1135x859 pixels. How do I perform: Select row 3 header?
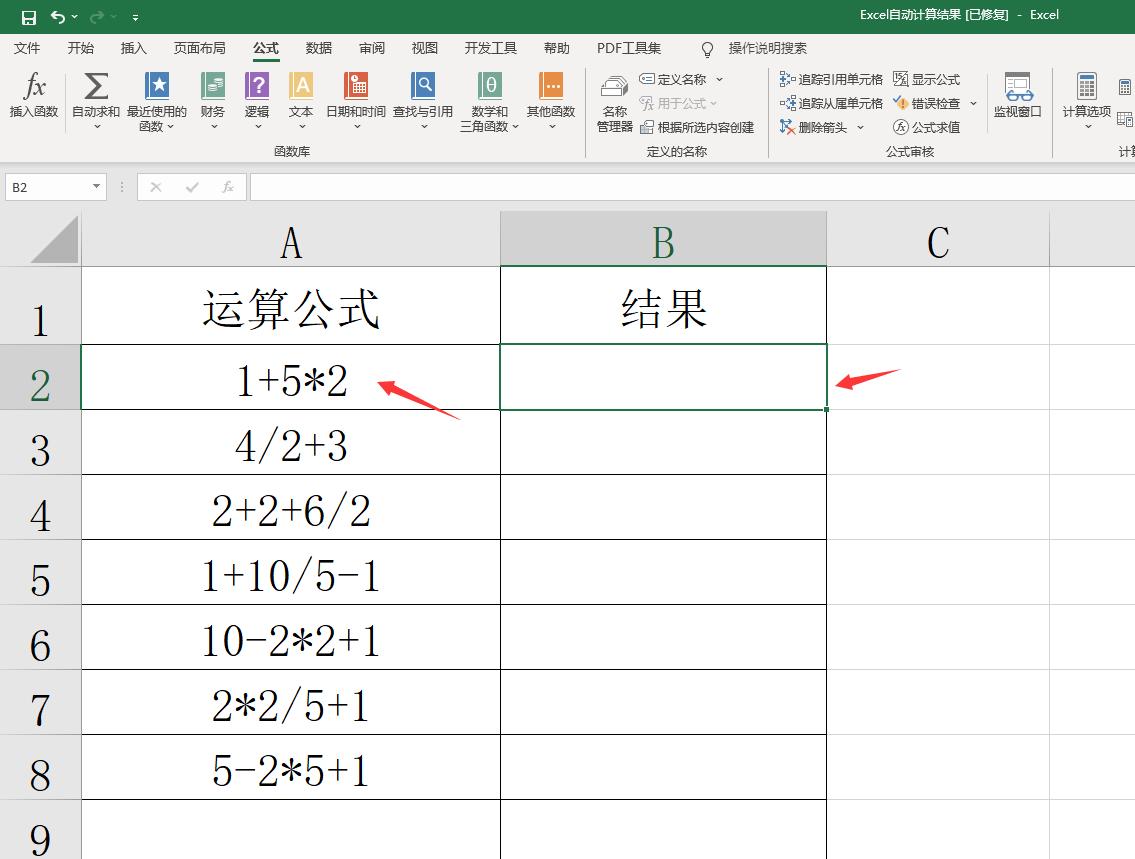[x=41, y=443]
